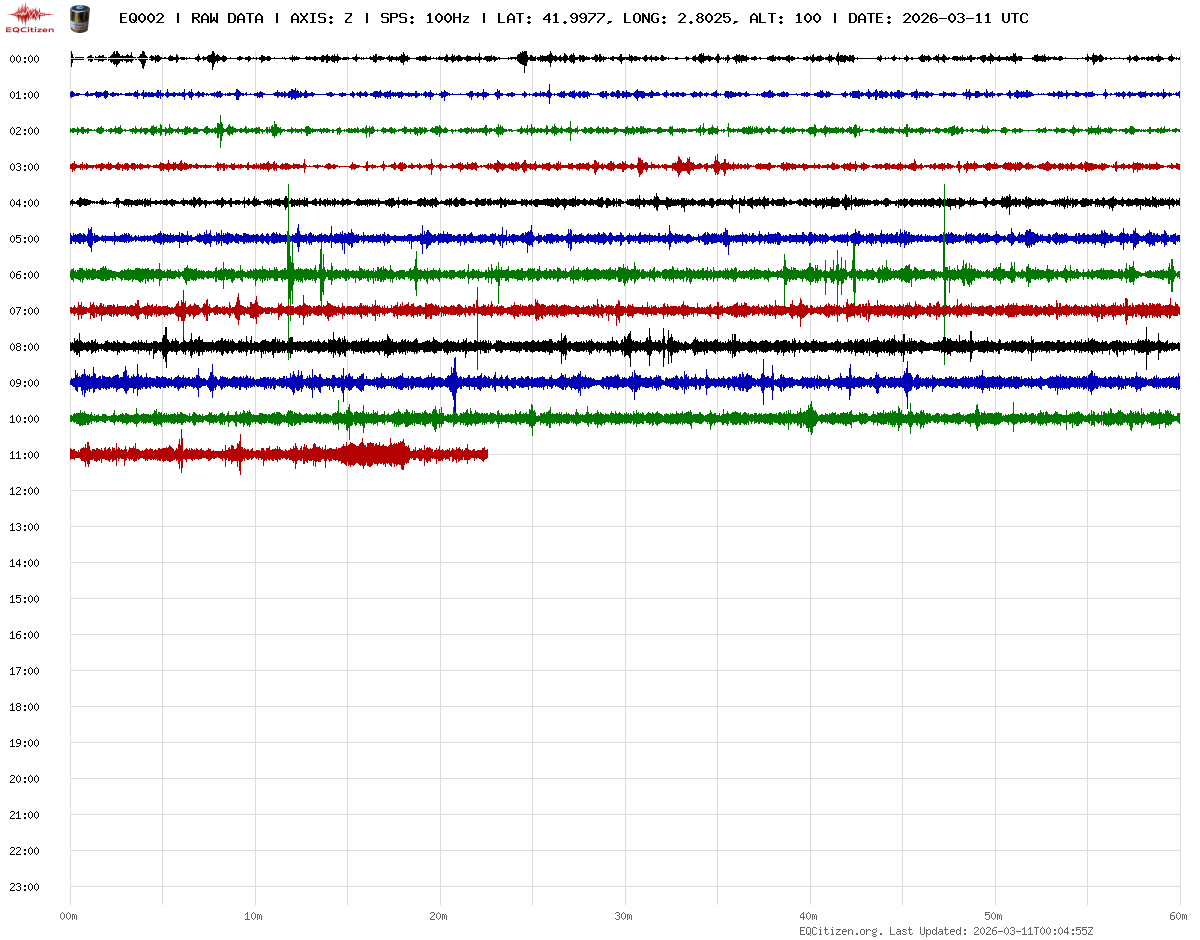Click the 30m mark on minute axis
Viewport: 1200px width, 940px height.
[623, 916]
